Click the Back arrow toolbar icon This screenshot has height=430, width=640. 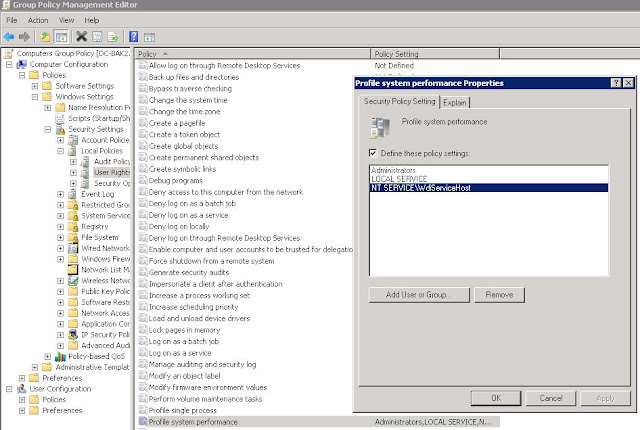tap(9, 37)
